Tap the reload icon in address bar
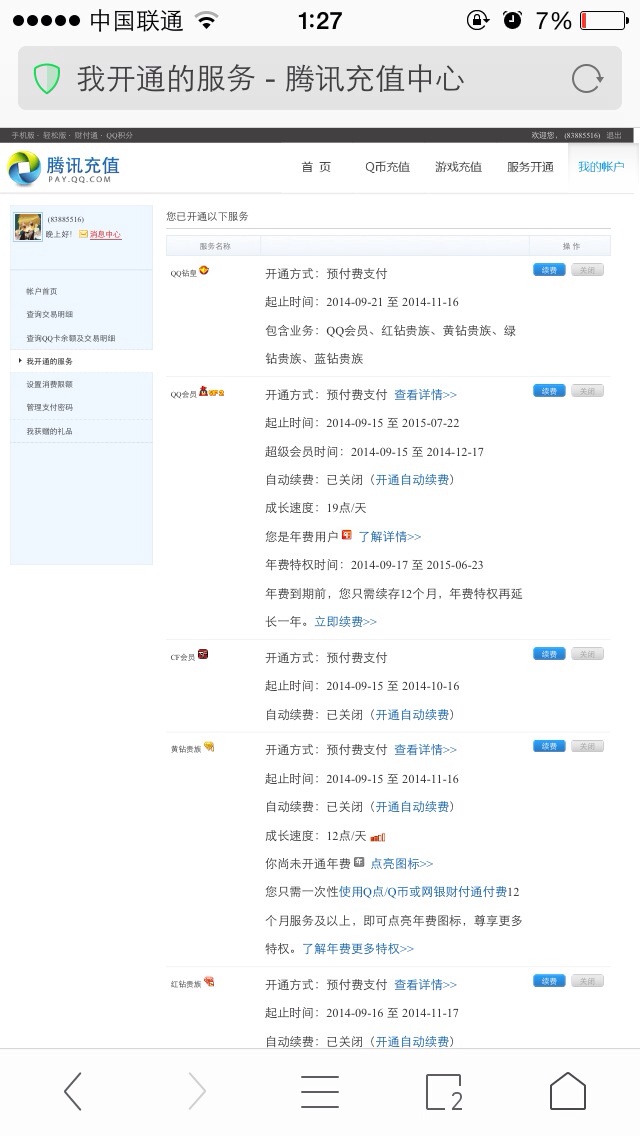The height and width of the screenshot is (1136, 640). 586,78
